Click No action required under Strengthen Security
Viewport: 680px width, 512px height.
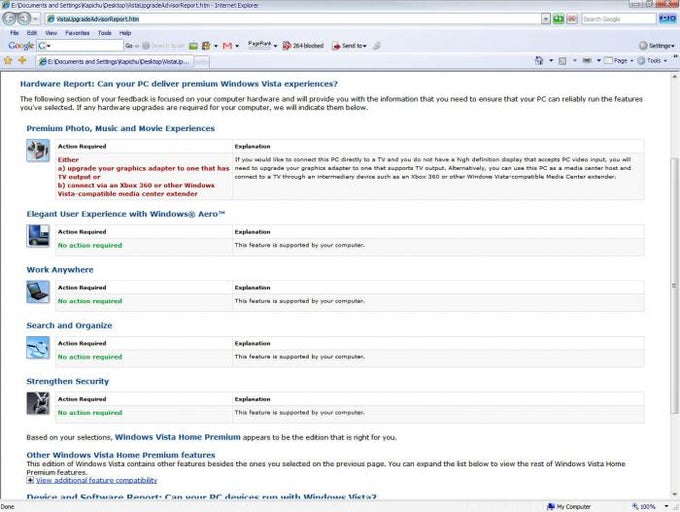[90, 413]
